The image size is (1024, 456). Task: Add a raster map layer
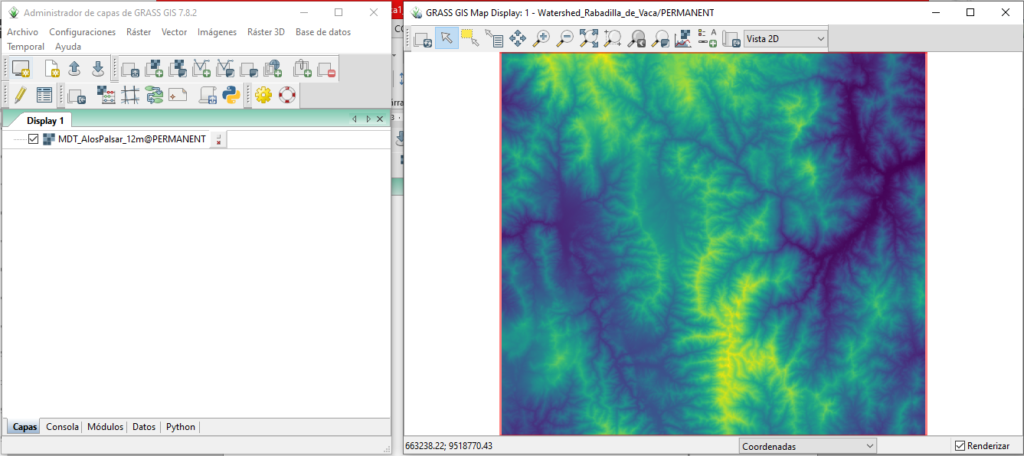tap(154, 69)
